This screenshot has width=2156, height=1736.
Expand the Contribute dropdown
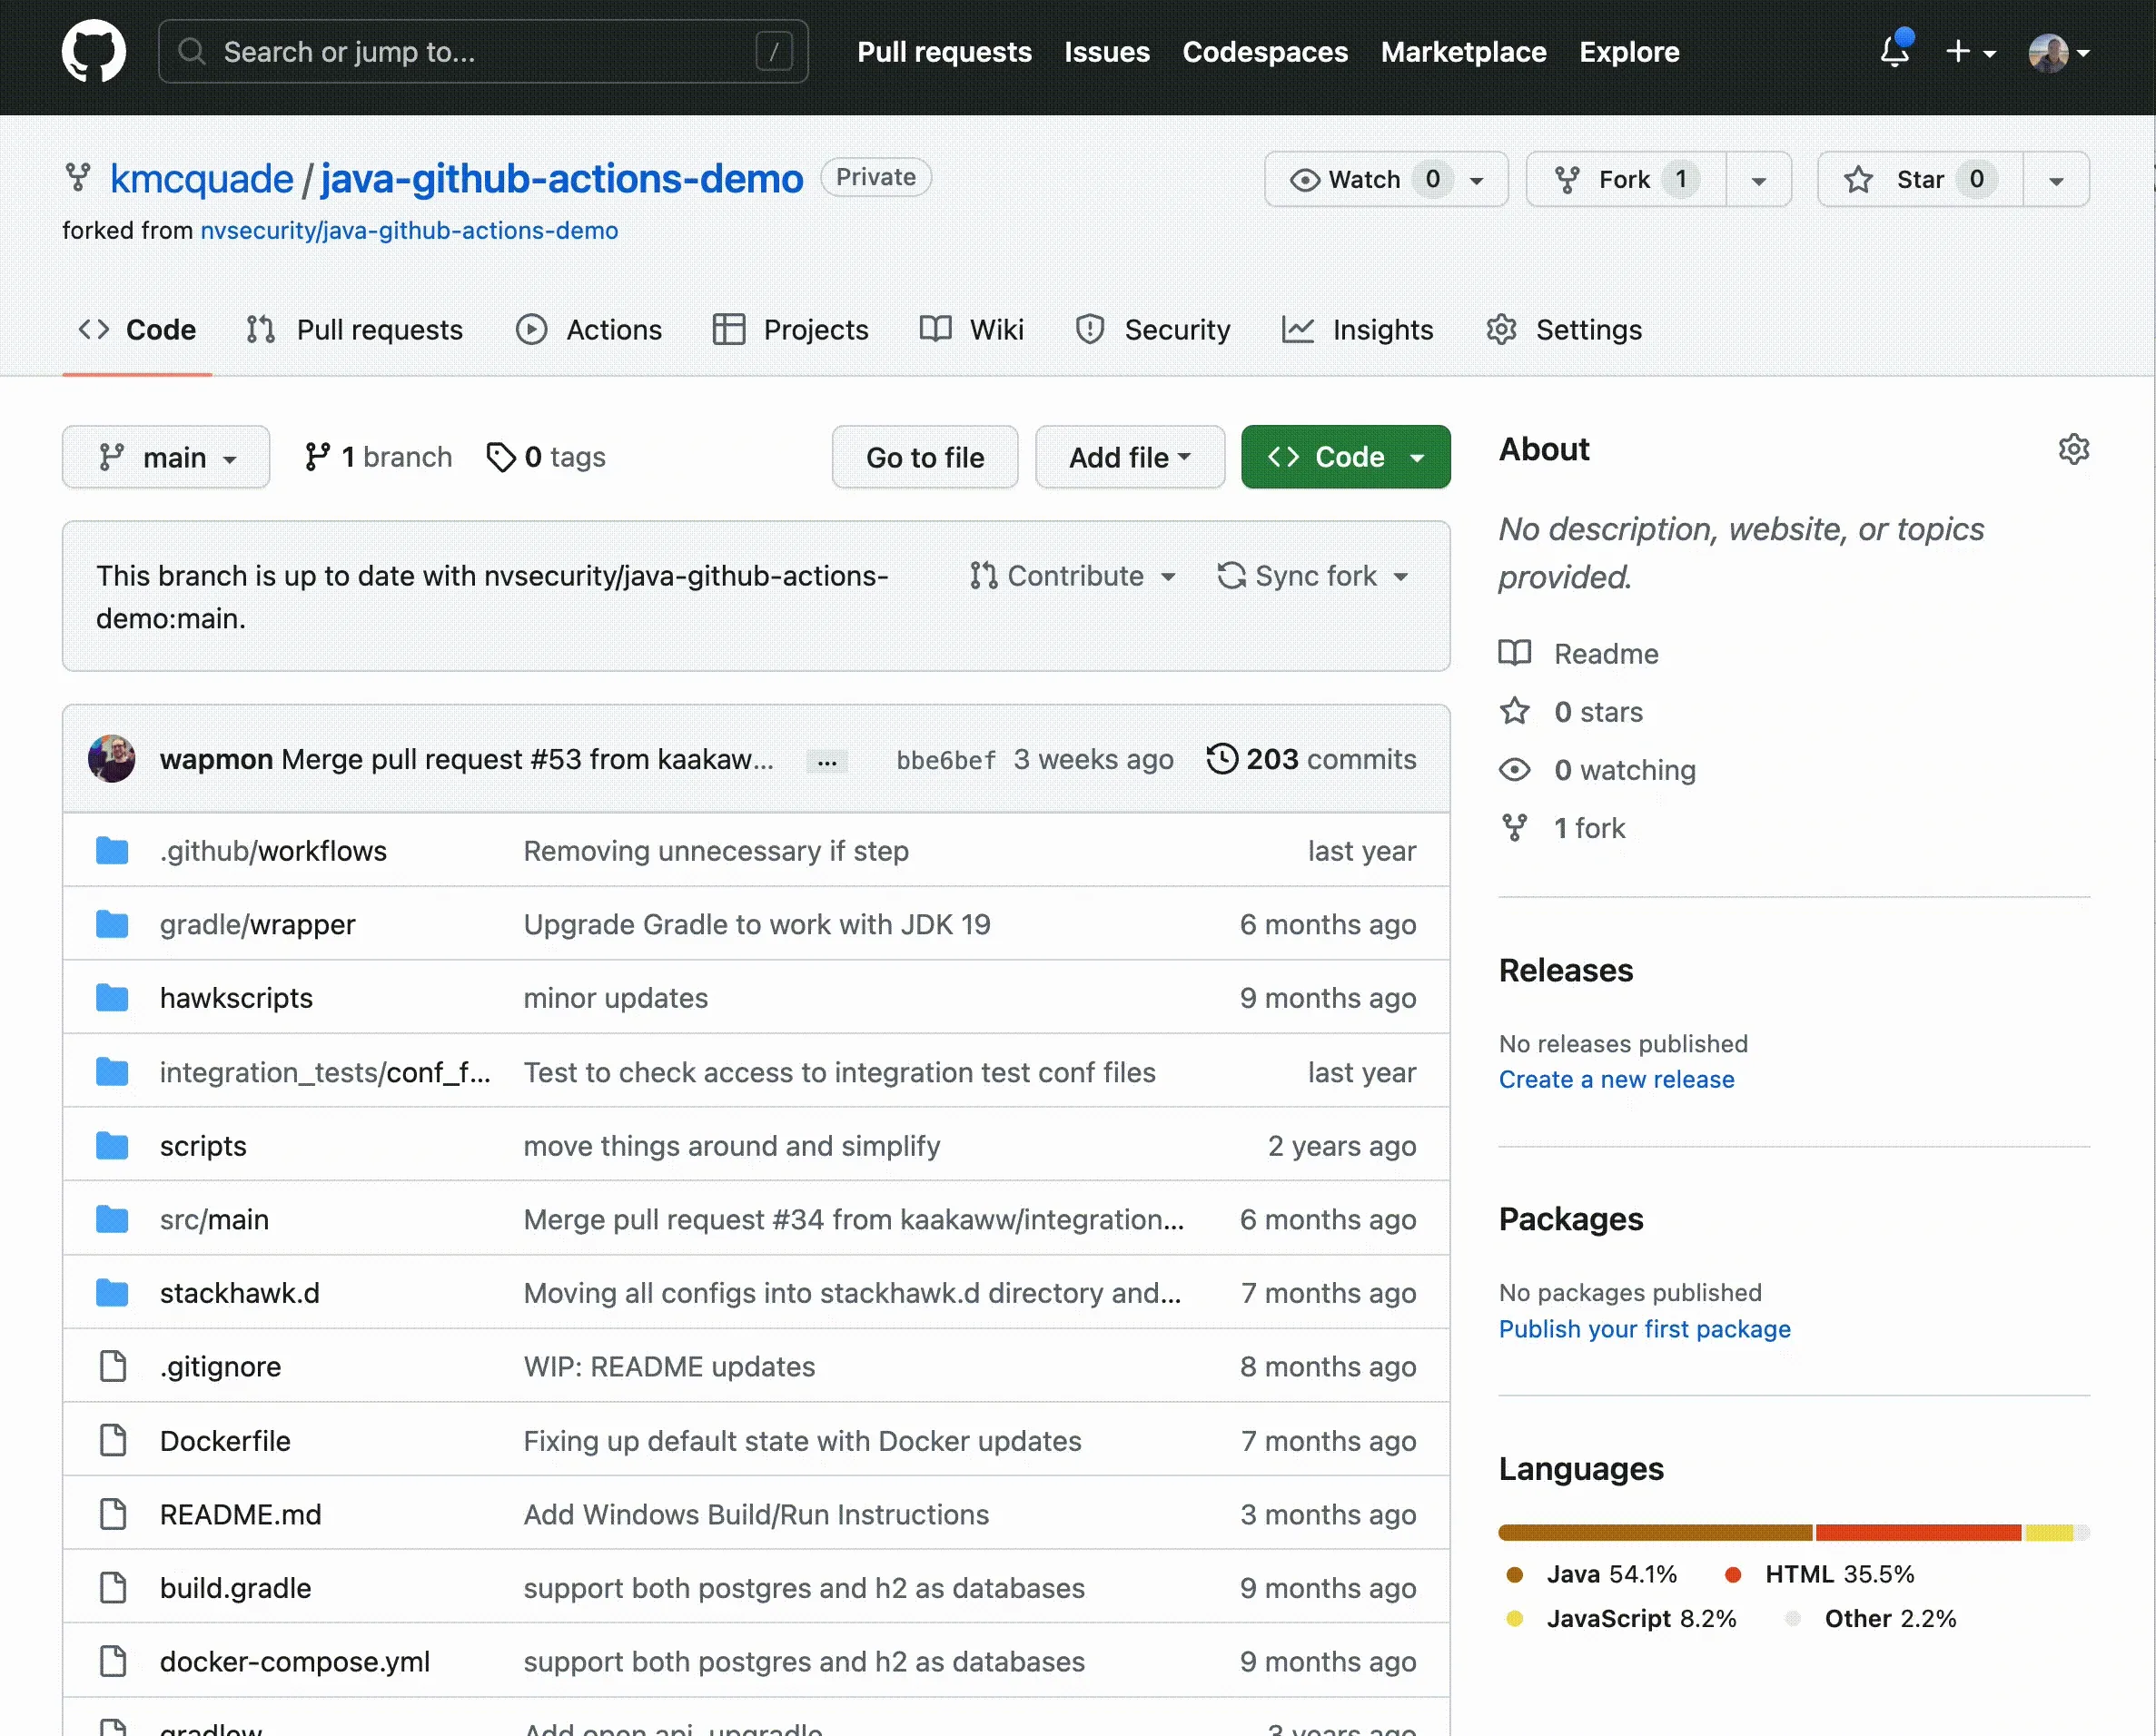[x=1072, y=576]
